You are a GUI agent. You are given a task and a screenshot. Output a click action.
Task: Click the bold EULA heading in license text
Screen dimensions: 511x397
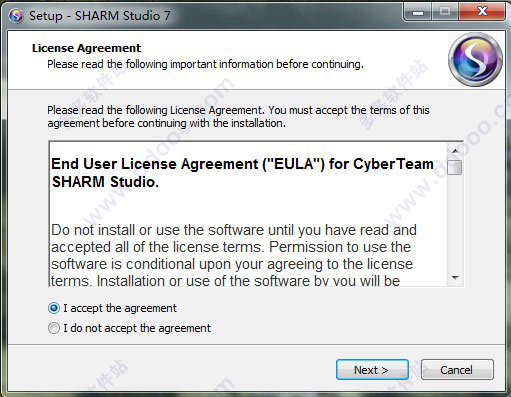click(242, 173)
